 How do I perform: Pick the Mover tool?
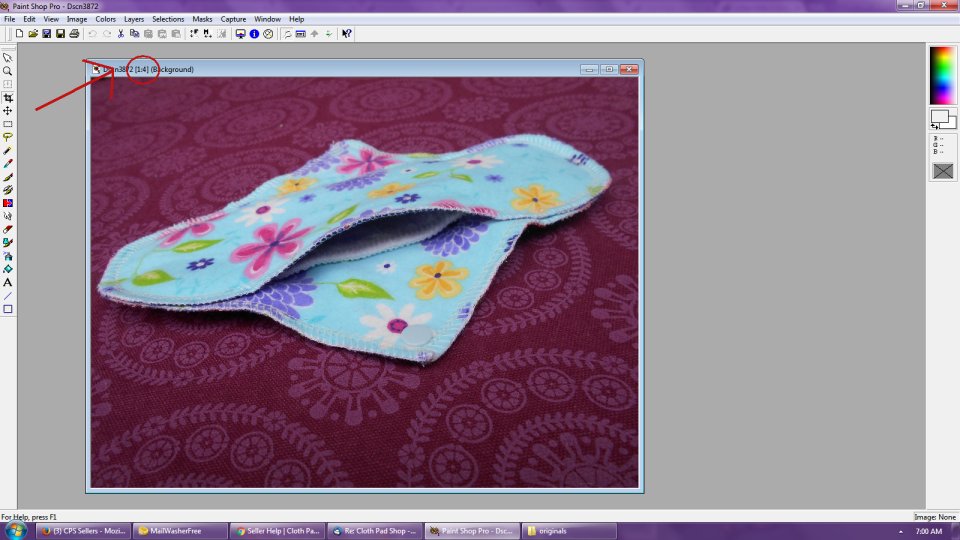coord(8,111)
